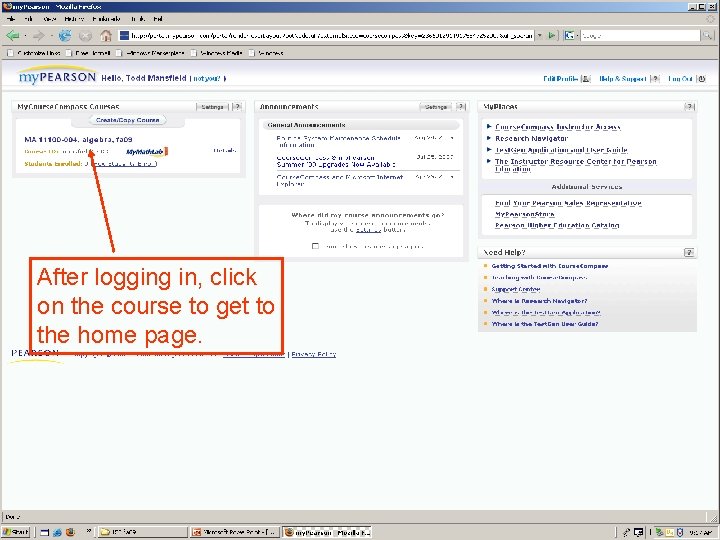Go back with the green Back arrow
This screenshot has width=720, height=540.
pos(12,35)
